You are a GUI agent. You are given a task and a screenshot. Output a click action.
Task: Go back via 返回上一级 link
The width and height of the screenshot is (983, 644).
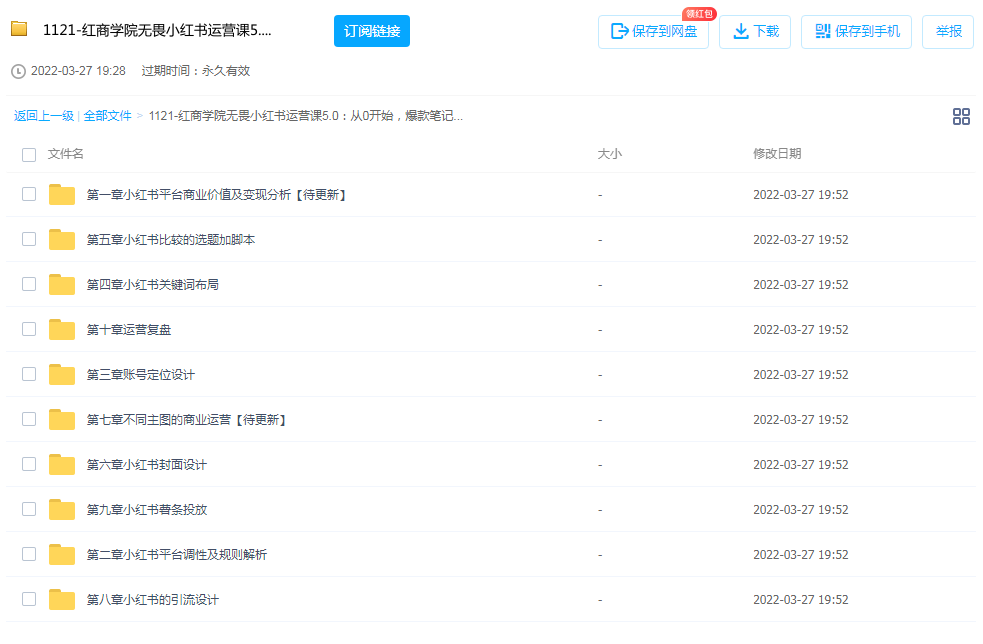pyautogui.click(x=44, y=116)
